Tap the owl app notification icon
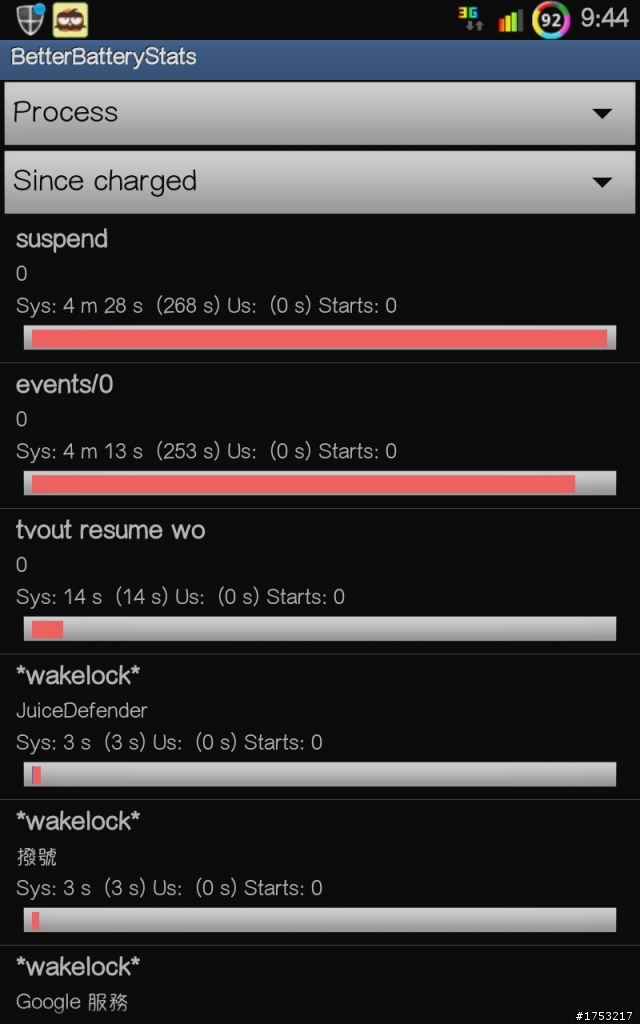 tap(71, 20)
